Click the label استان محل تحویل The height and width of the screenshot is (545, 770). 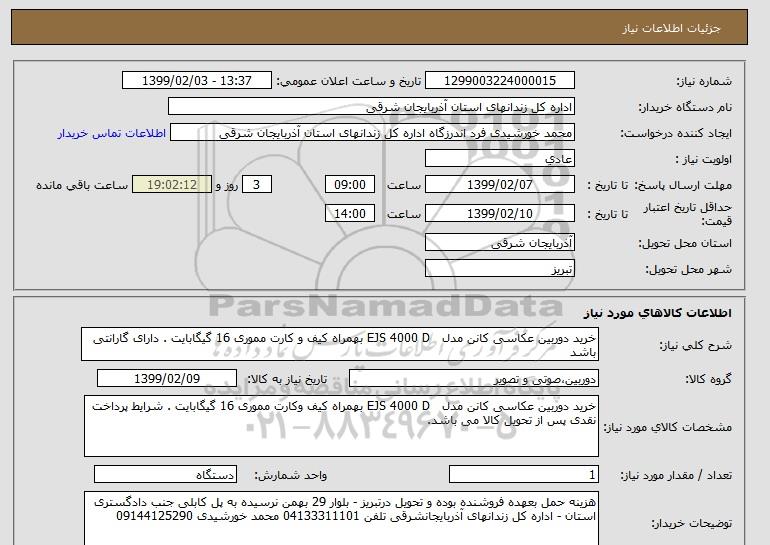coord(685,243)
